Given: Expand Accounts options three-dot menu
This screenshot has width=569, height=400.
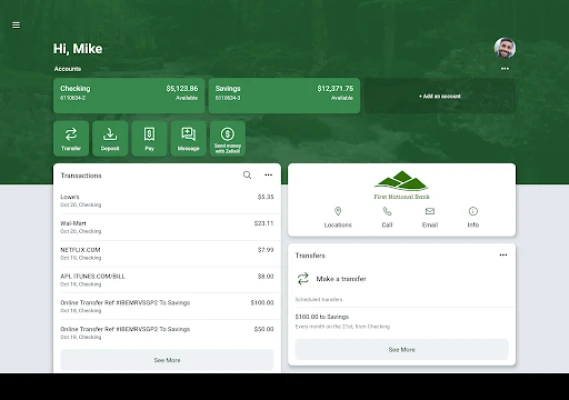Looking at the screenshot, I should pyautogui.click(x=505, y=69).
